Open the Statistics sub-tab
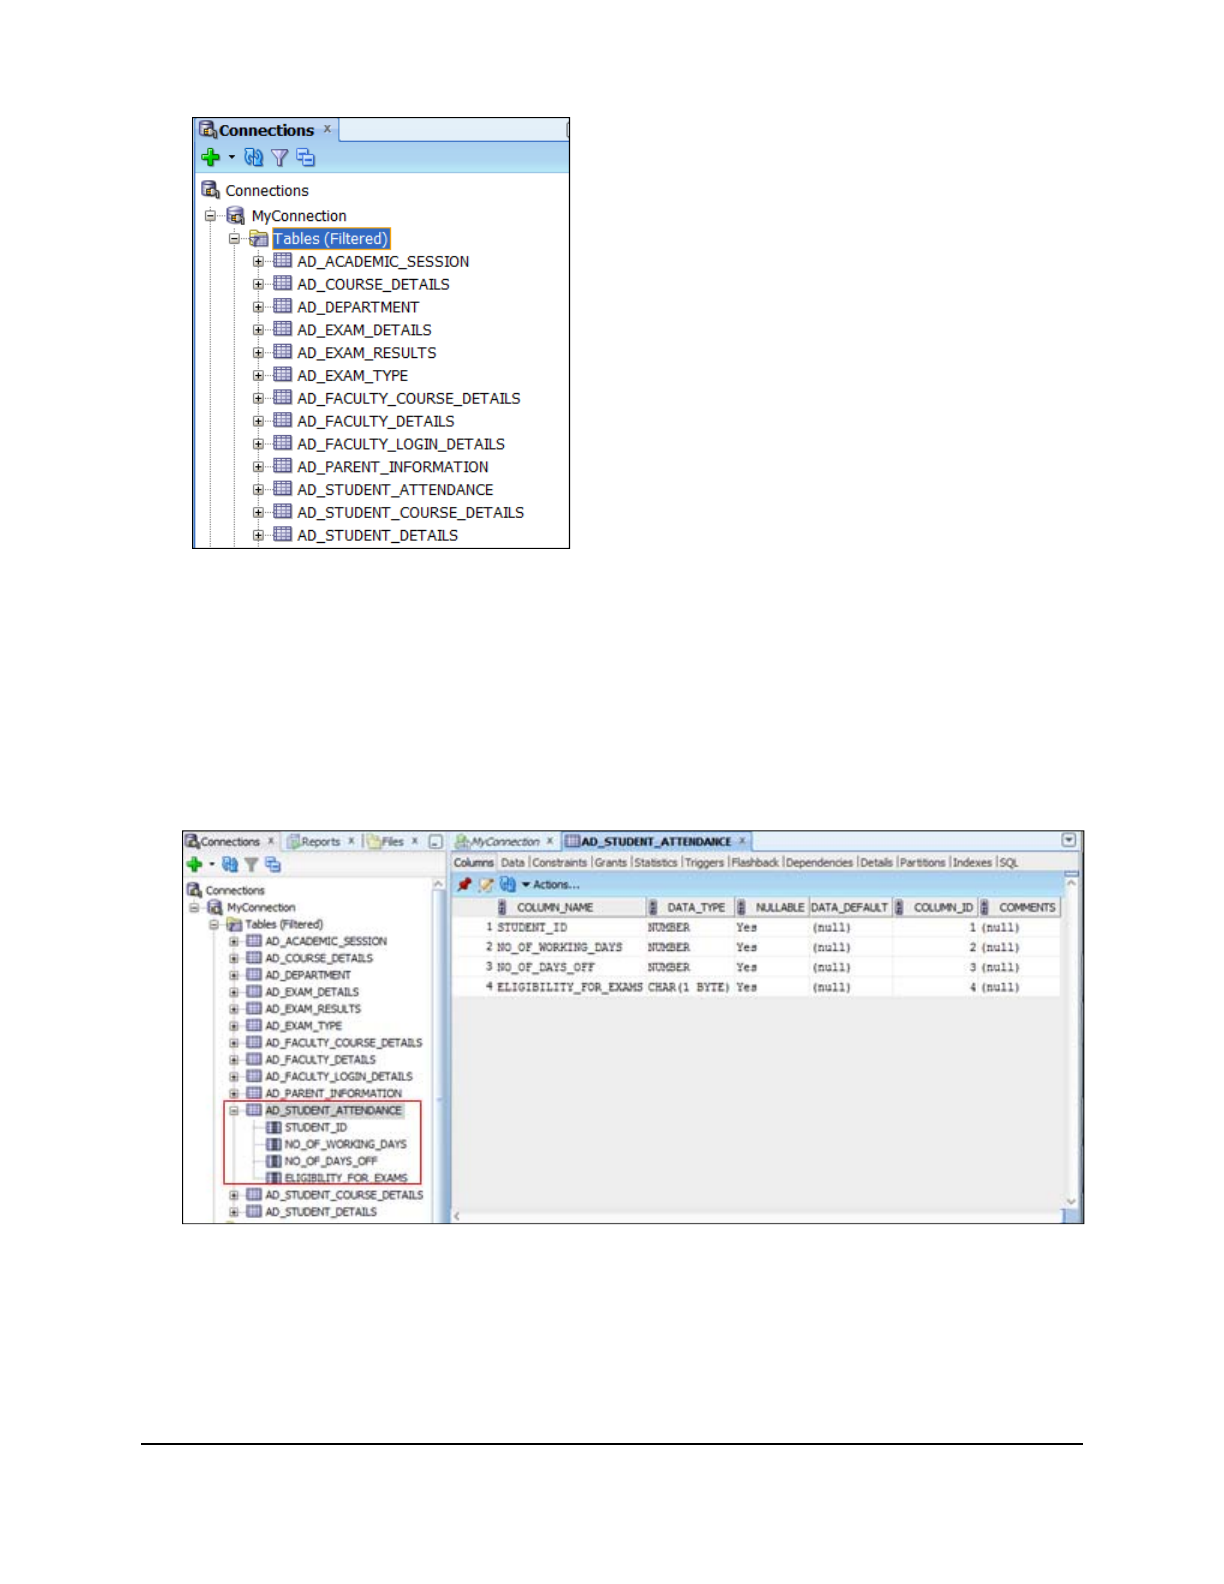 (x=656, y=863)
